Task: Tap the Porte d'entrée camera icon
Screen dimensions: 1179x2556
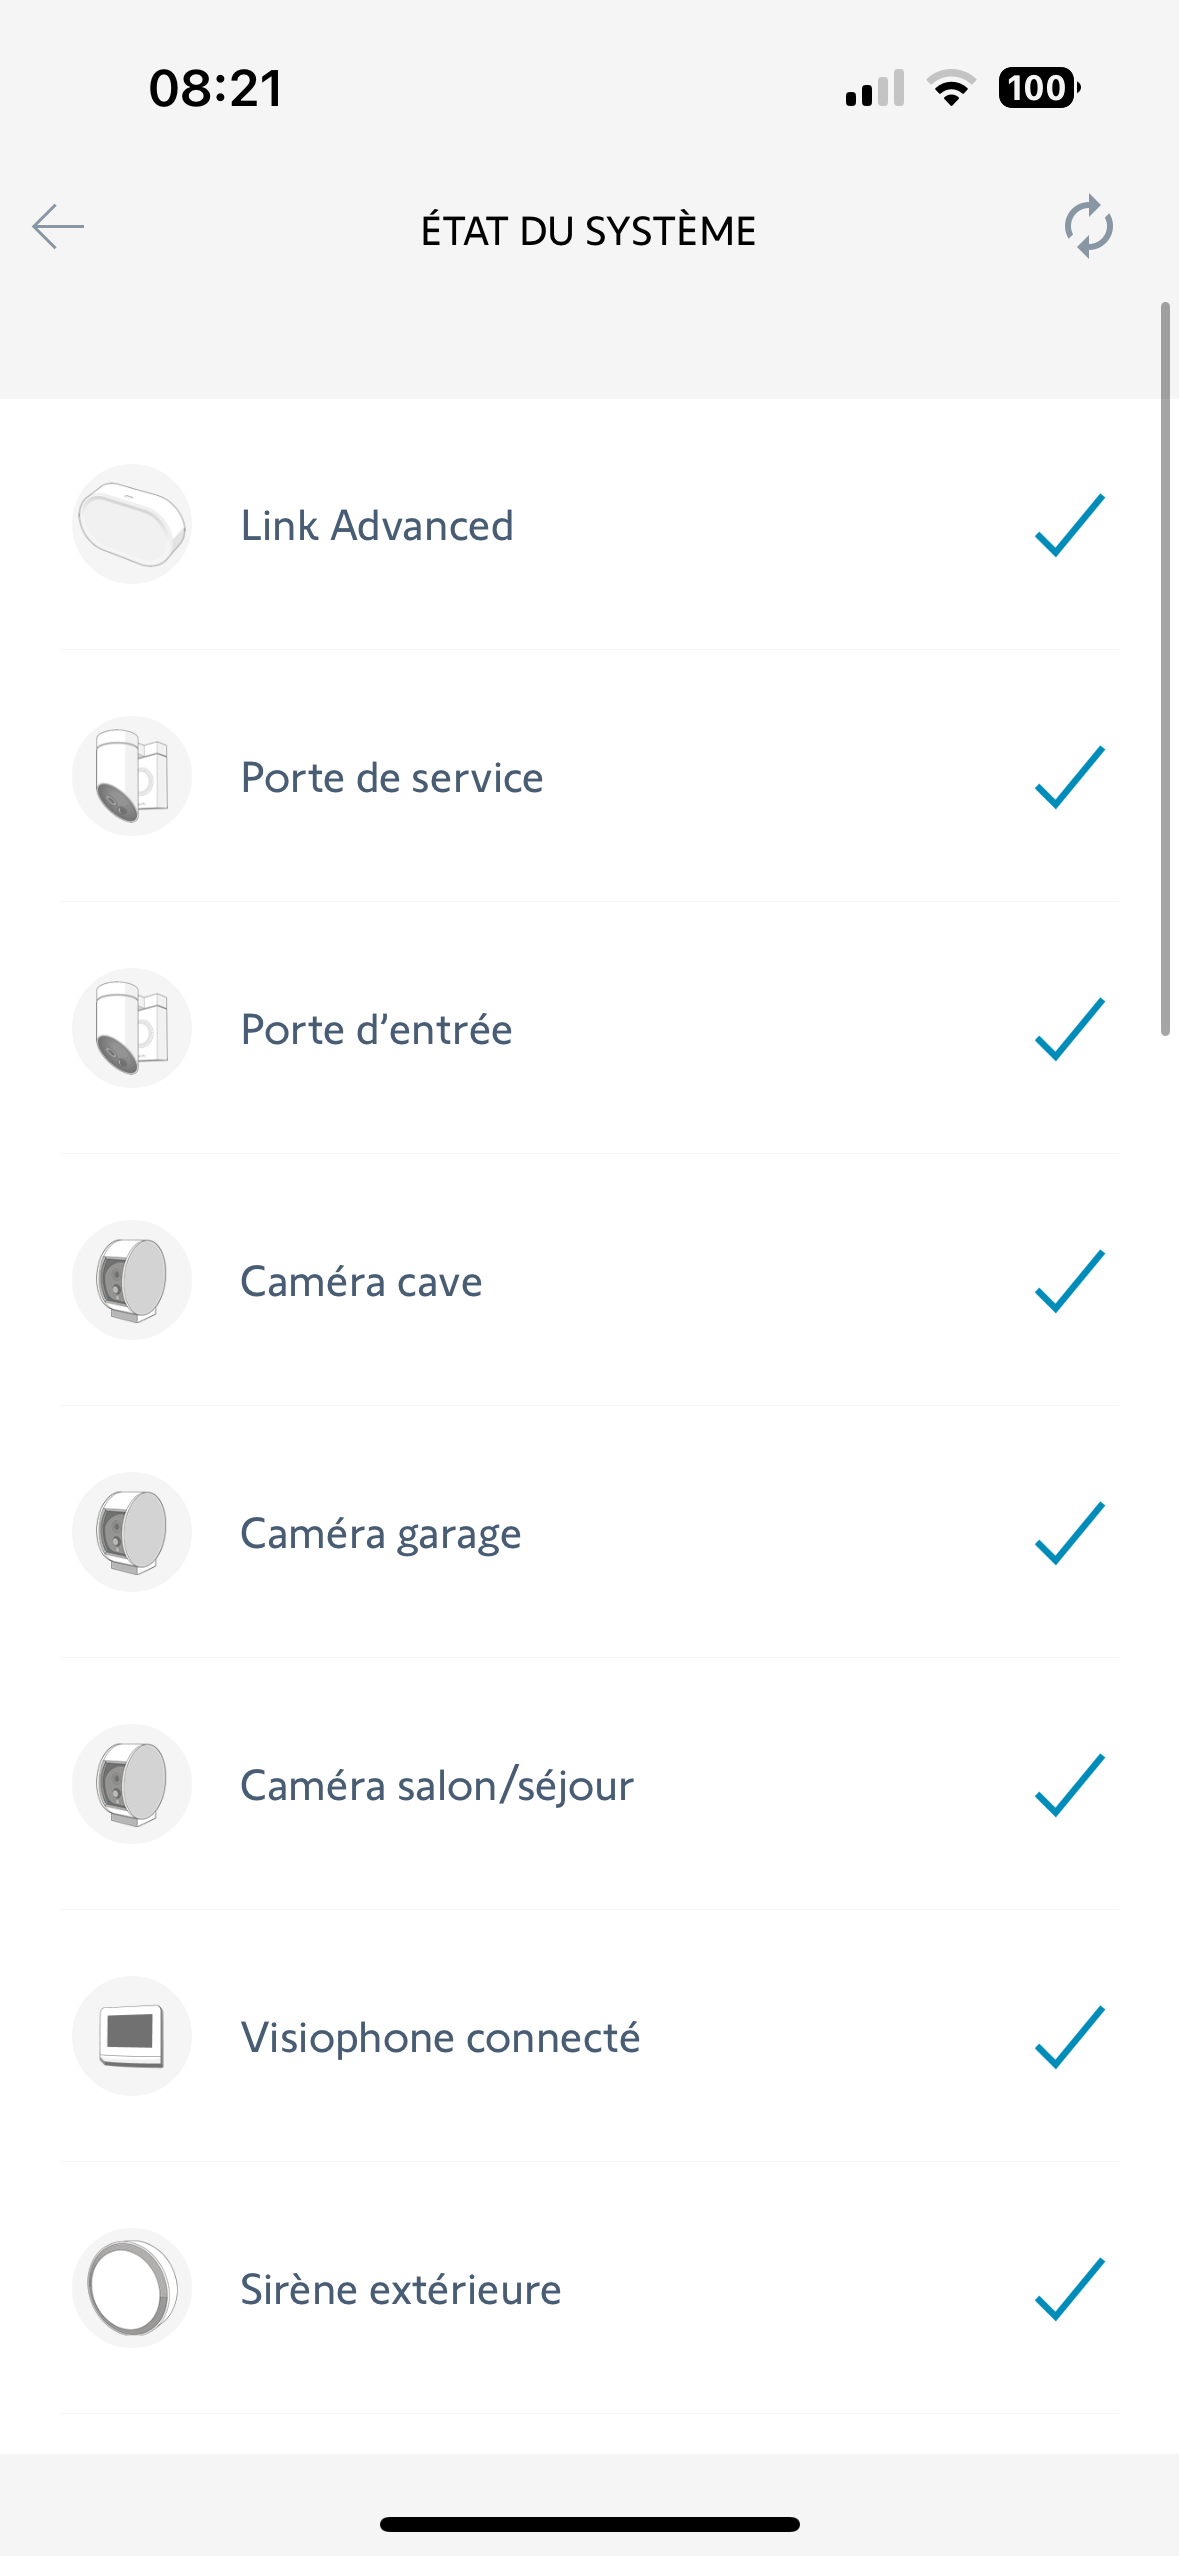Action: tap(132, 1029)
